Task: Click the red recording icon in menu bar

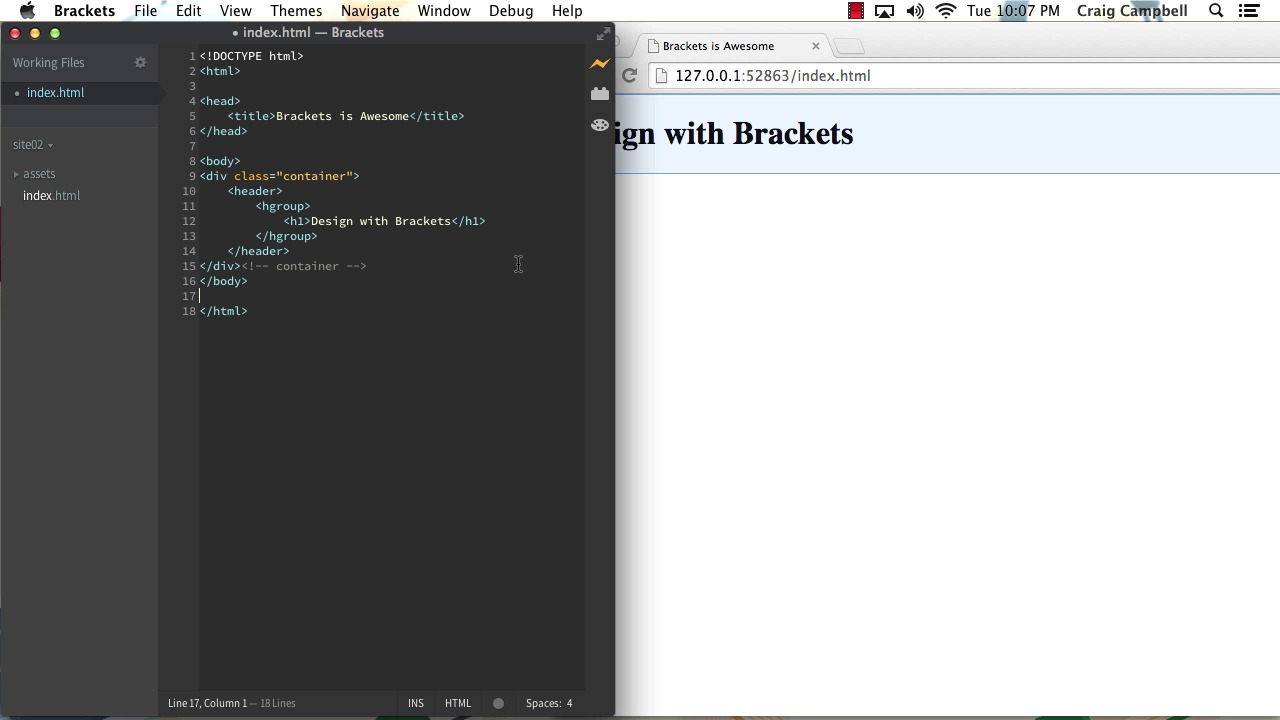Action: [856, 11]
